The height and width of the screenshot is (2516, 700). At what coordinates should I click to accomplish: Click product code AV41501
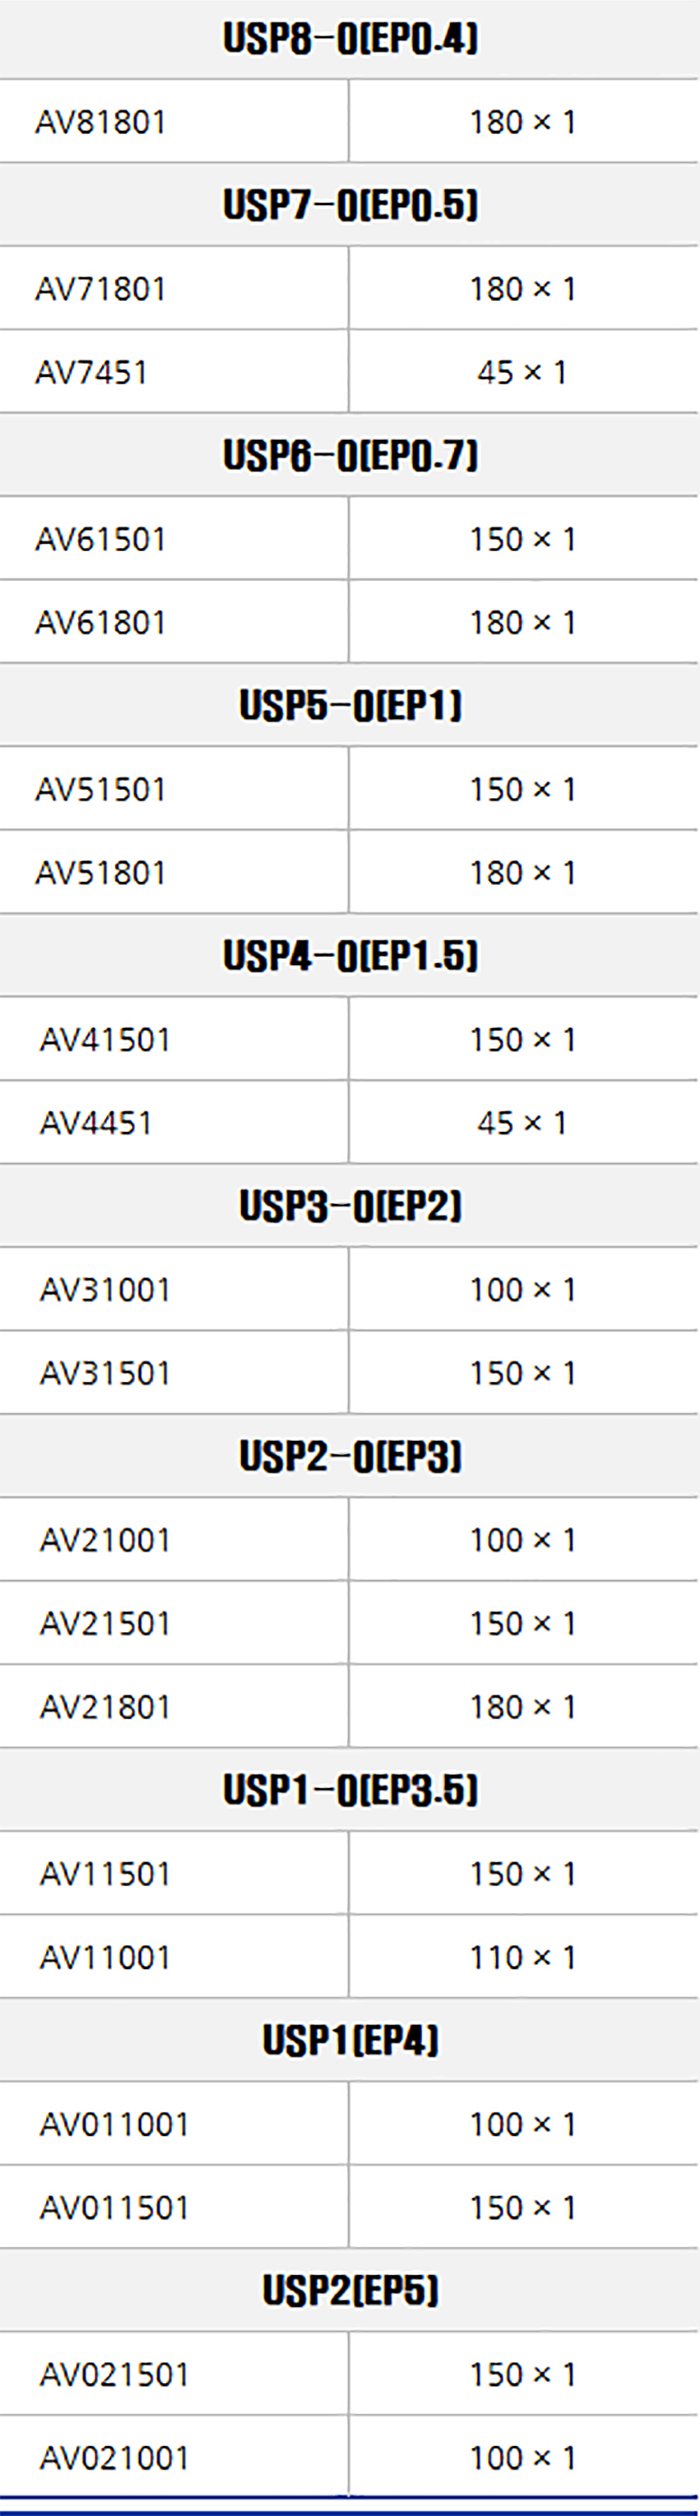coord(105,1040)
